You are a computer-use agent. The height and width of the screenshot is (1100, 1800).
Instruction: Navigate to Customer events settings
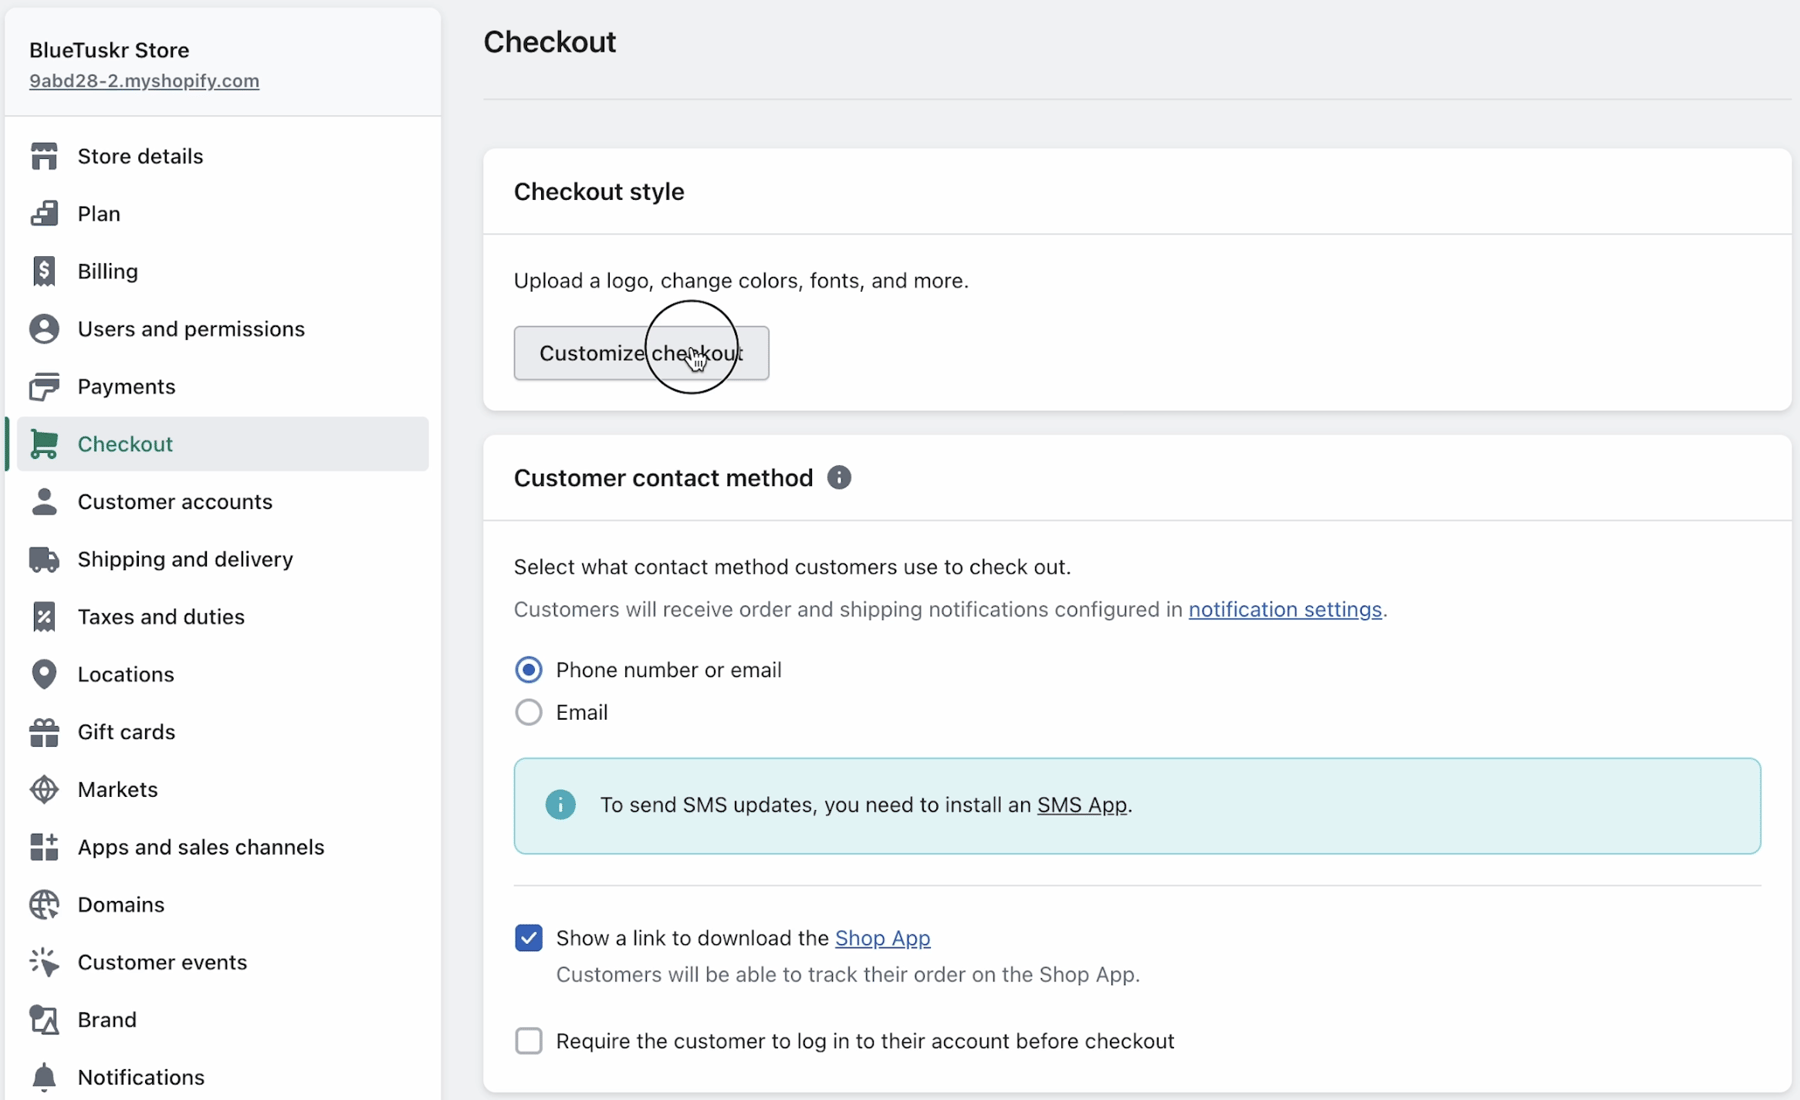[162, 962]
